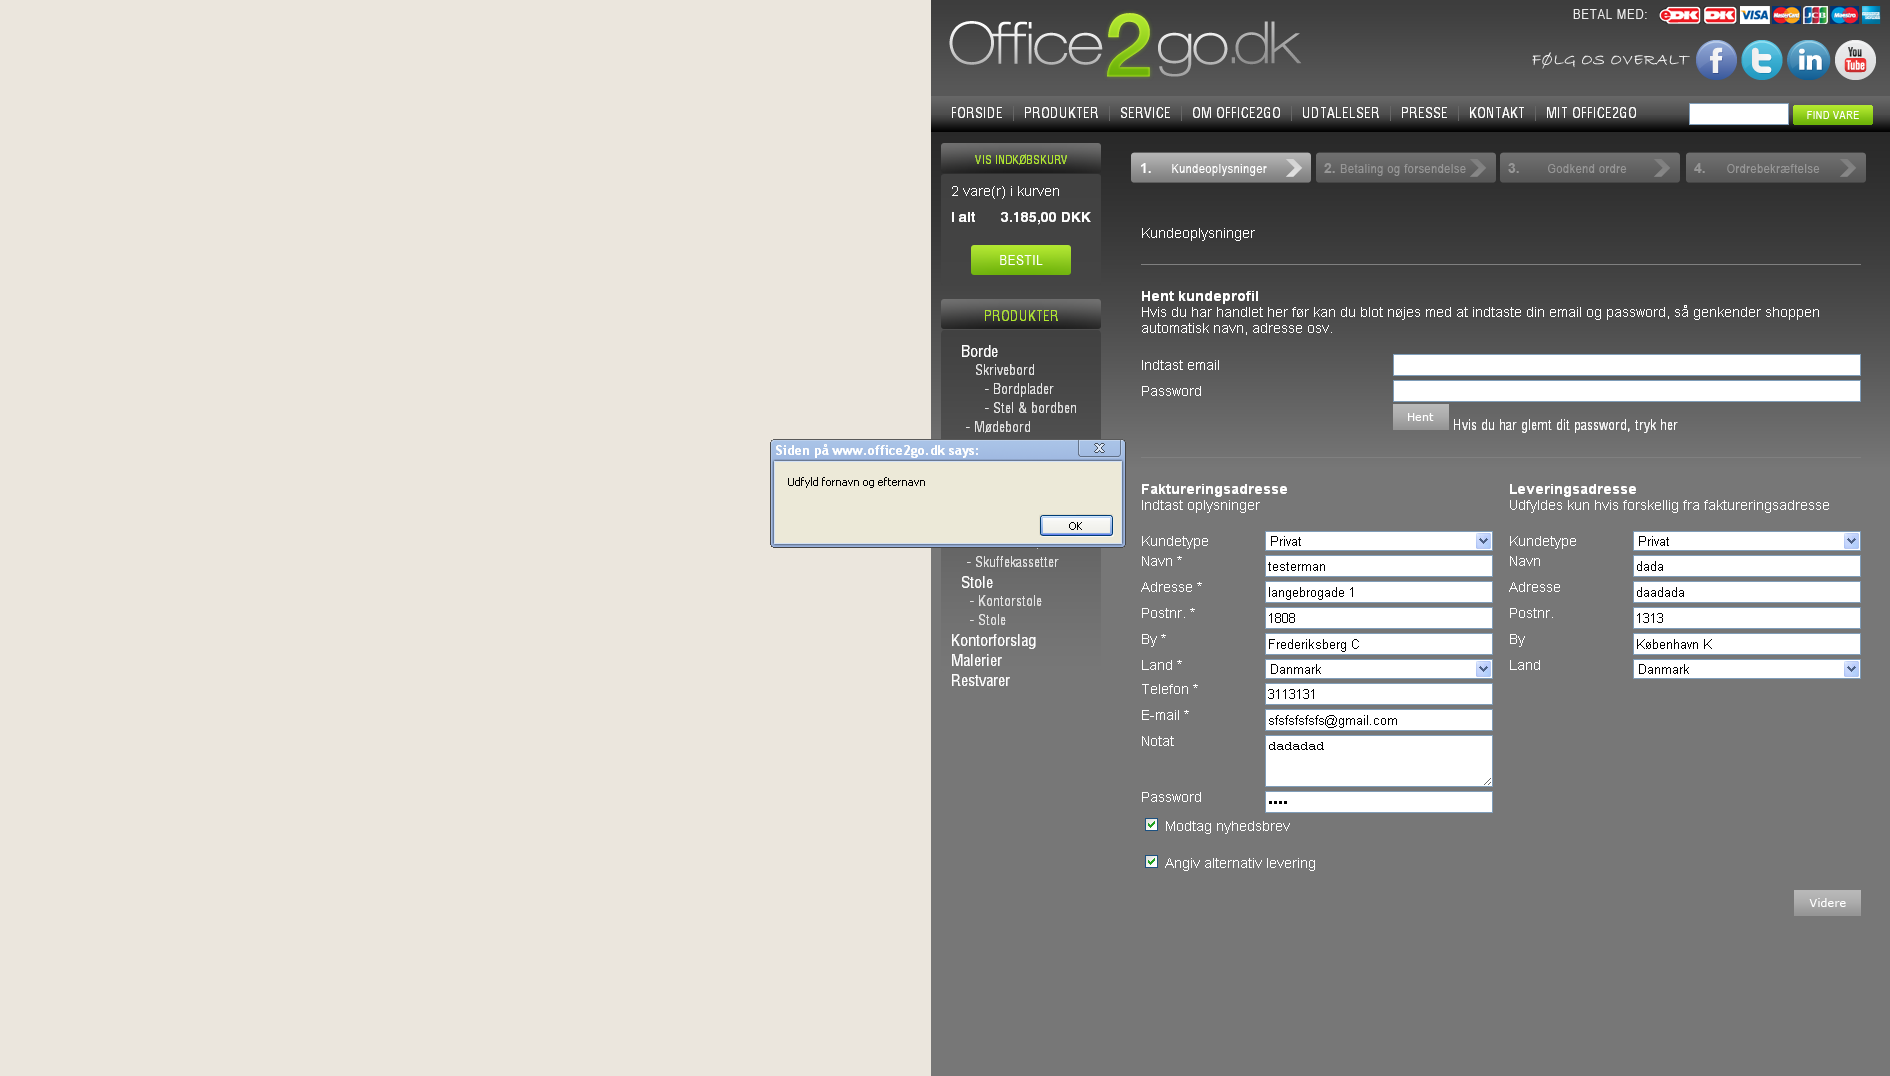Click the Videre button
This screenshot has height=1076, width=1890.
[x=1826, y=903]
